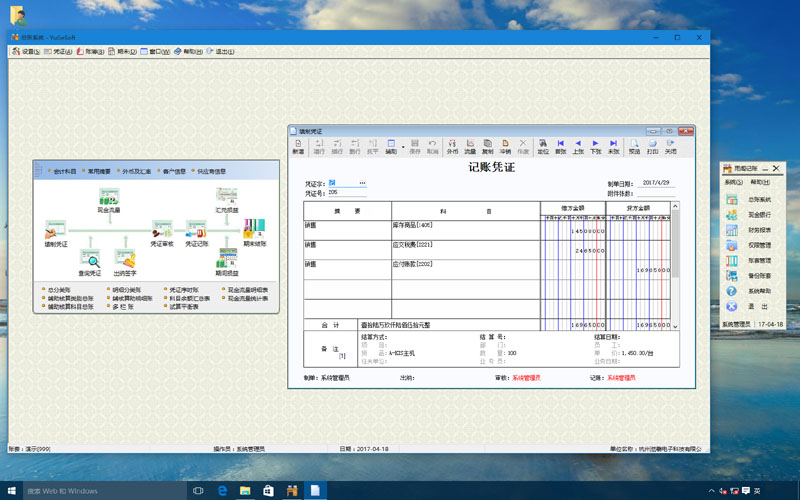Click the 新增 (New) voucher toolbar icon
Viewport: 800px width, 500px height.
298,146
